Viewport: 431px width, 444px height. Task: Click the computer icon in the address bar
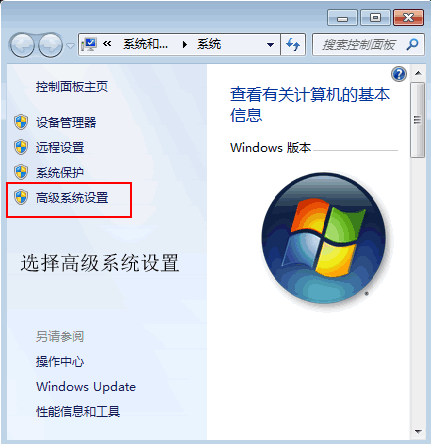(89, 44)
